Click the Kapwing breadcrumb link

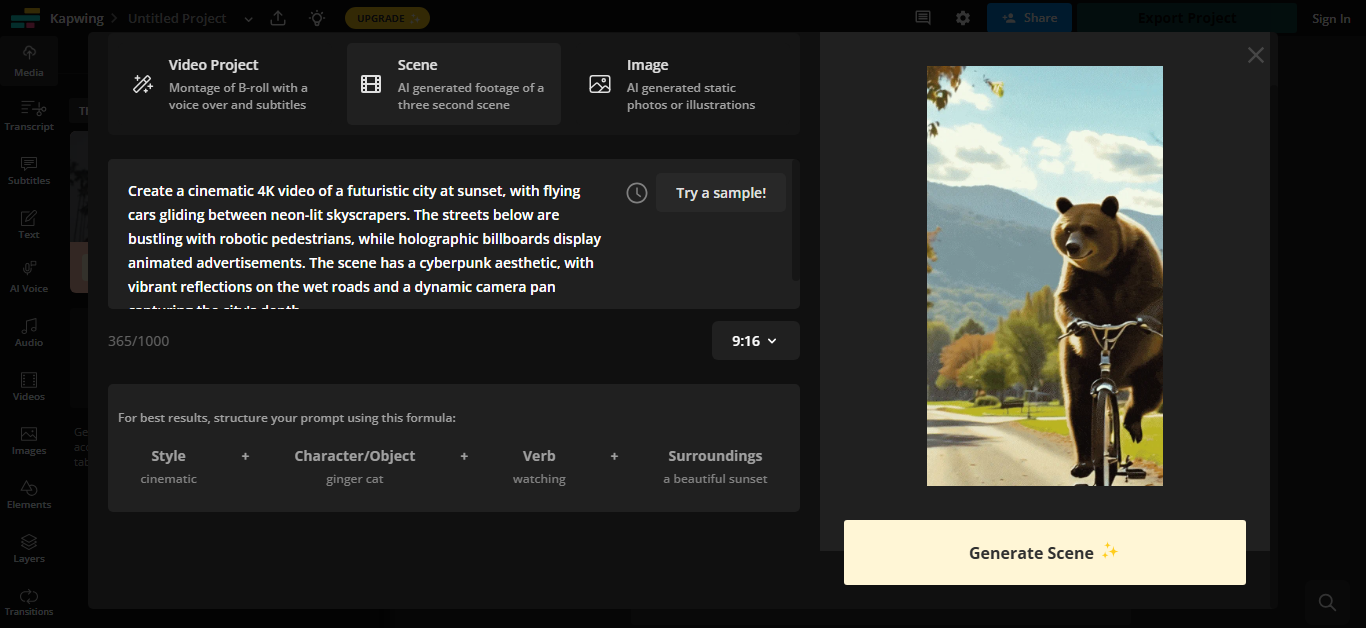click(76, 18)
